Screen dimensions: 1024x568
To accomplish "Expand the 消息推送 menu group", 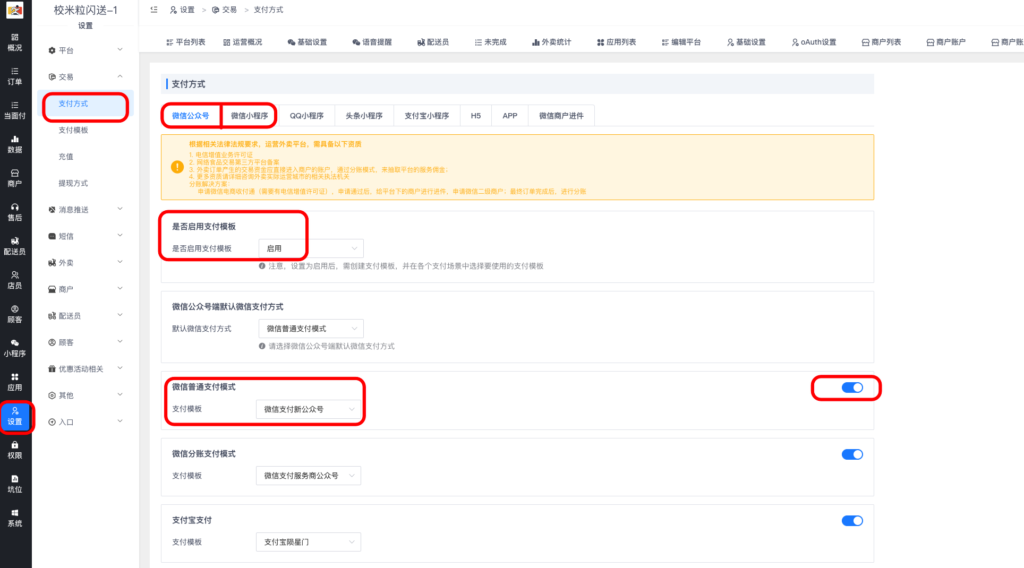I will coord(86,209).
